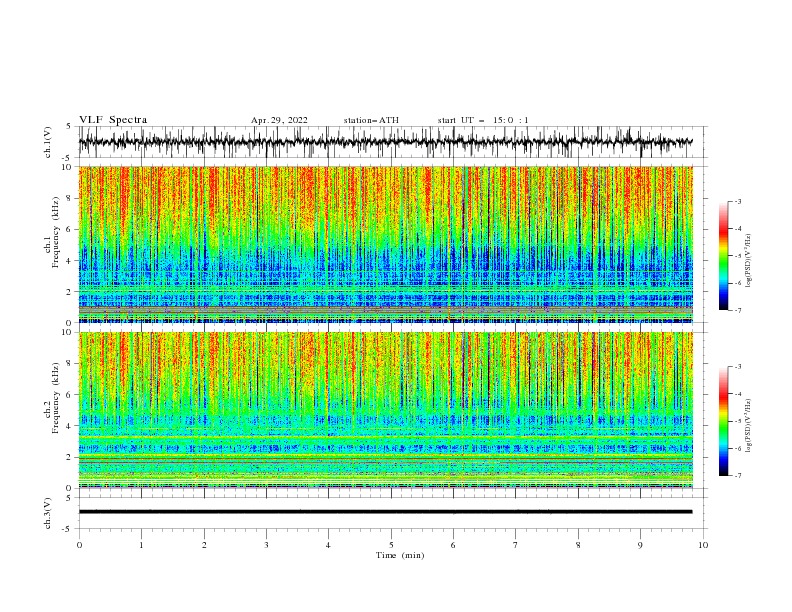Viewport: 792px width, 612px height.
Task: Click time axis tick label "3"
Action: 266,545
